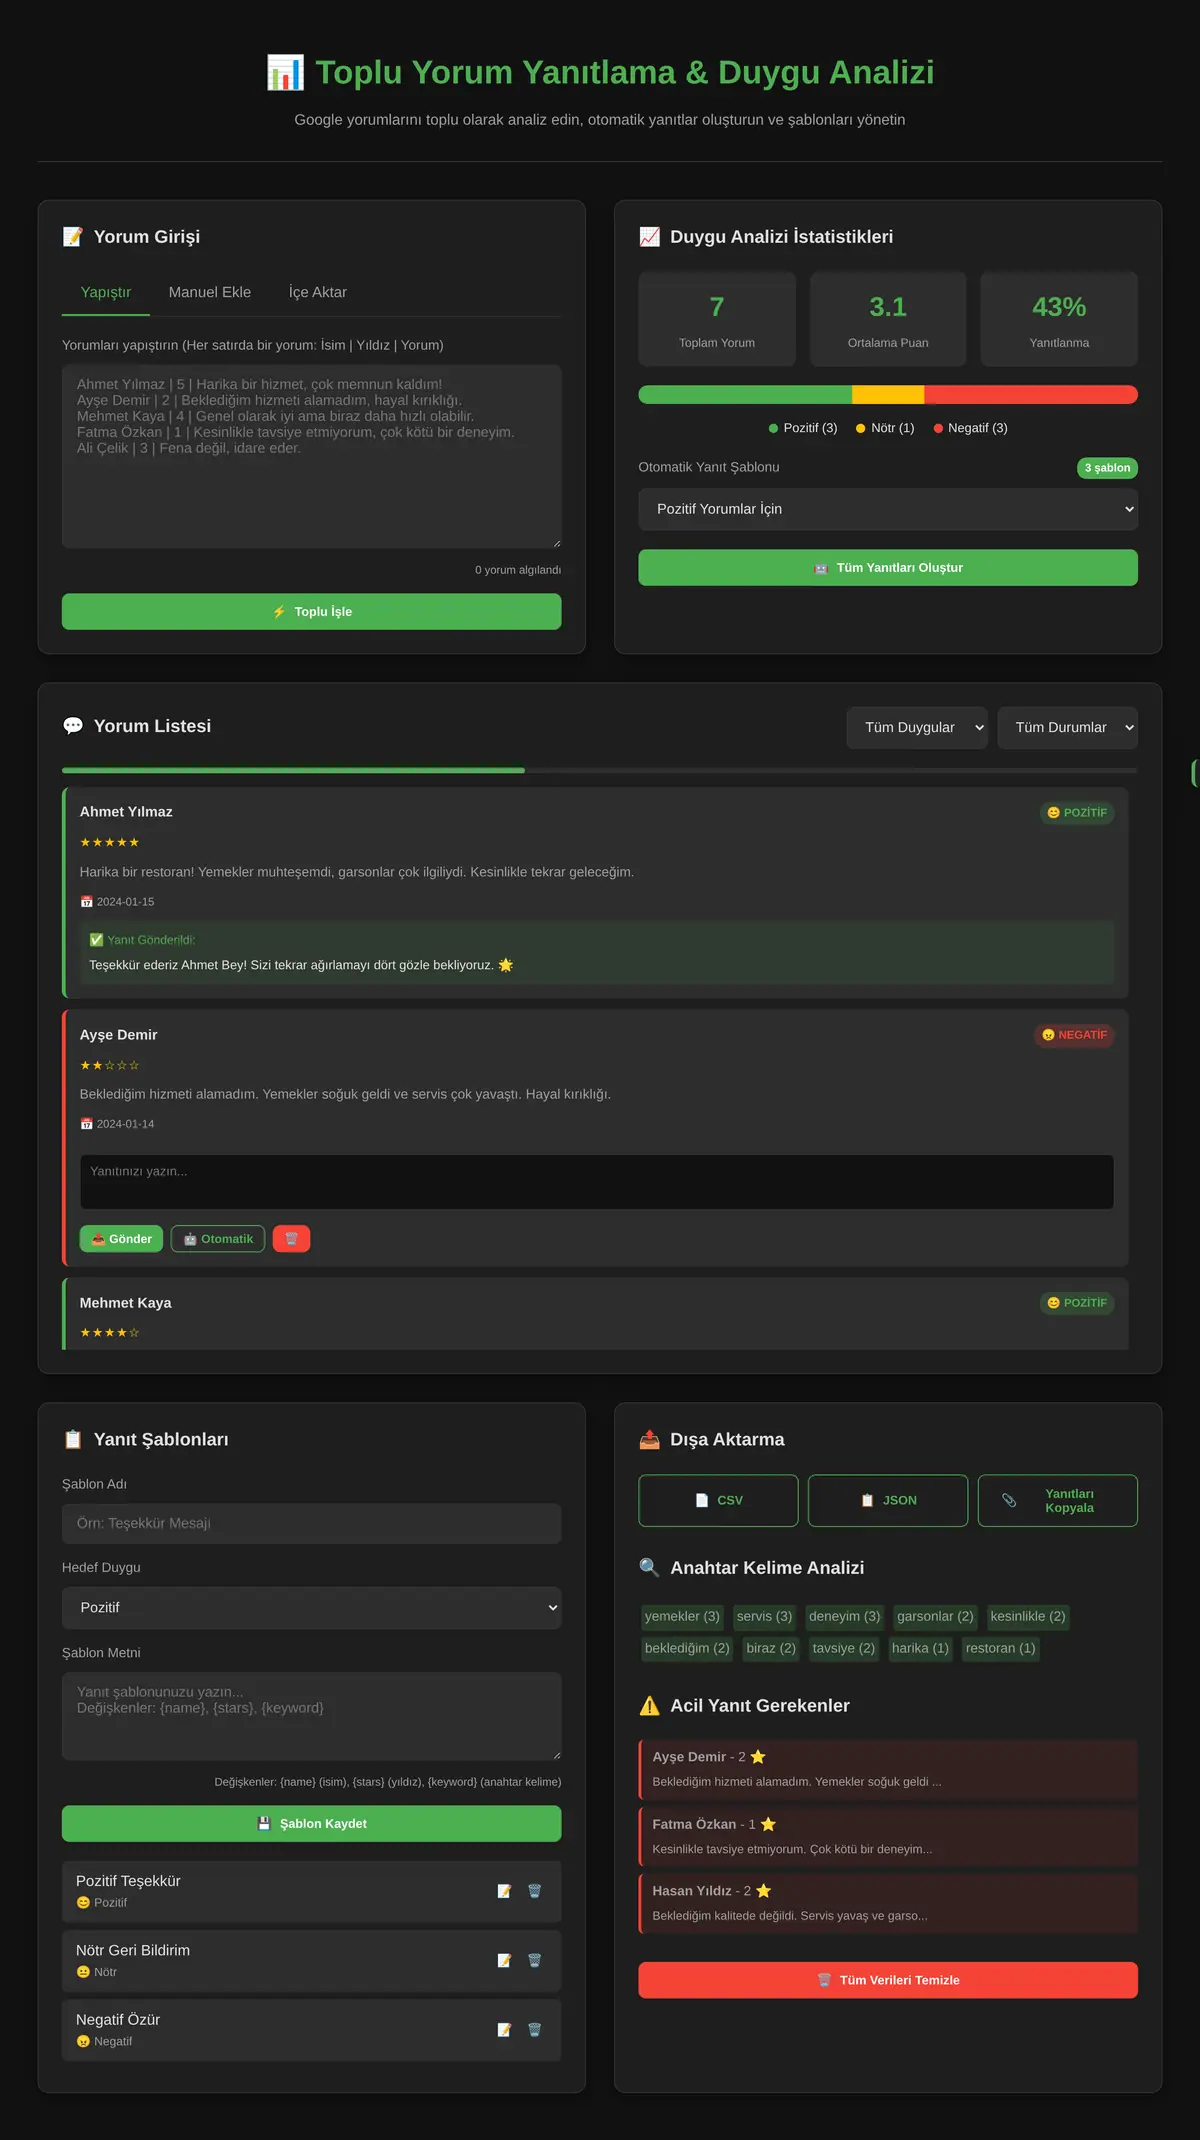Open the Tüm Durumlar filter dropdown
This screenshot has height=2140, width=1200.
[1068, 727]
